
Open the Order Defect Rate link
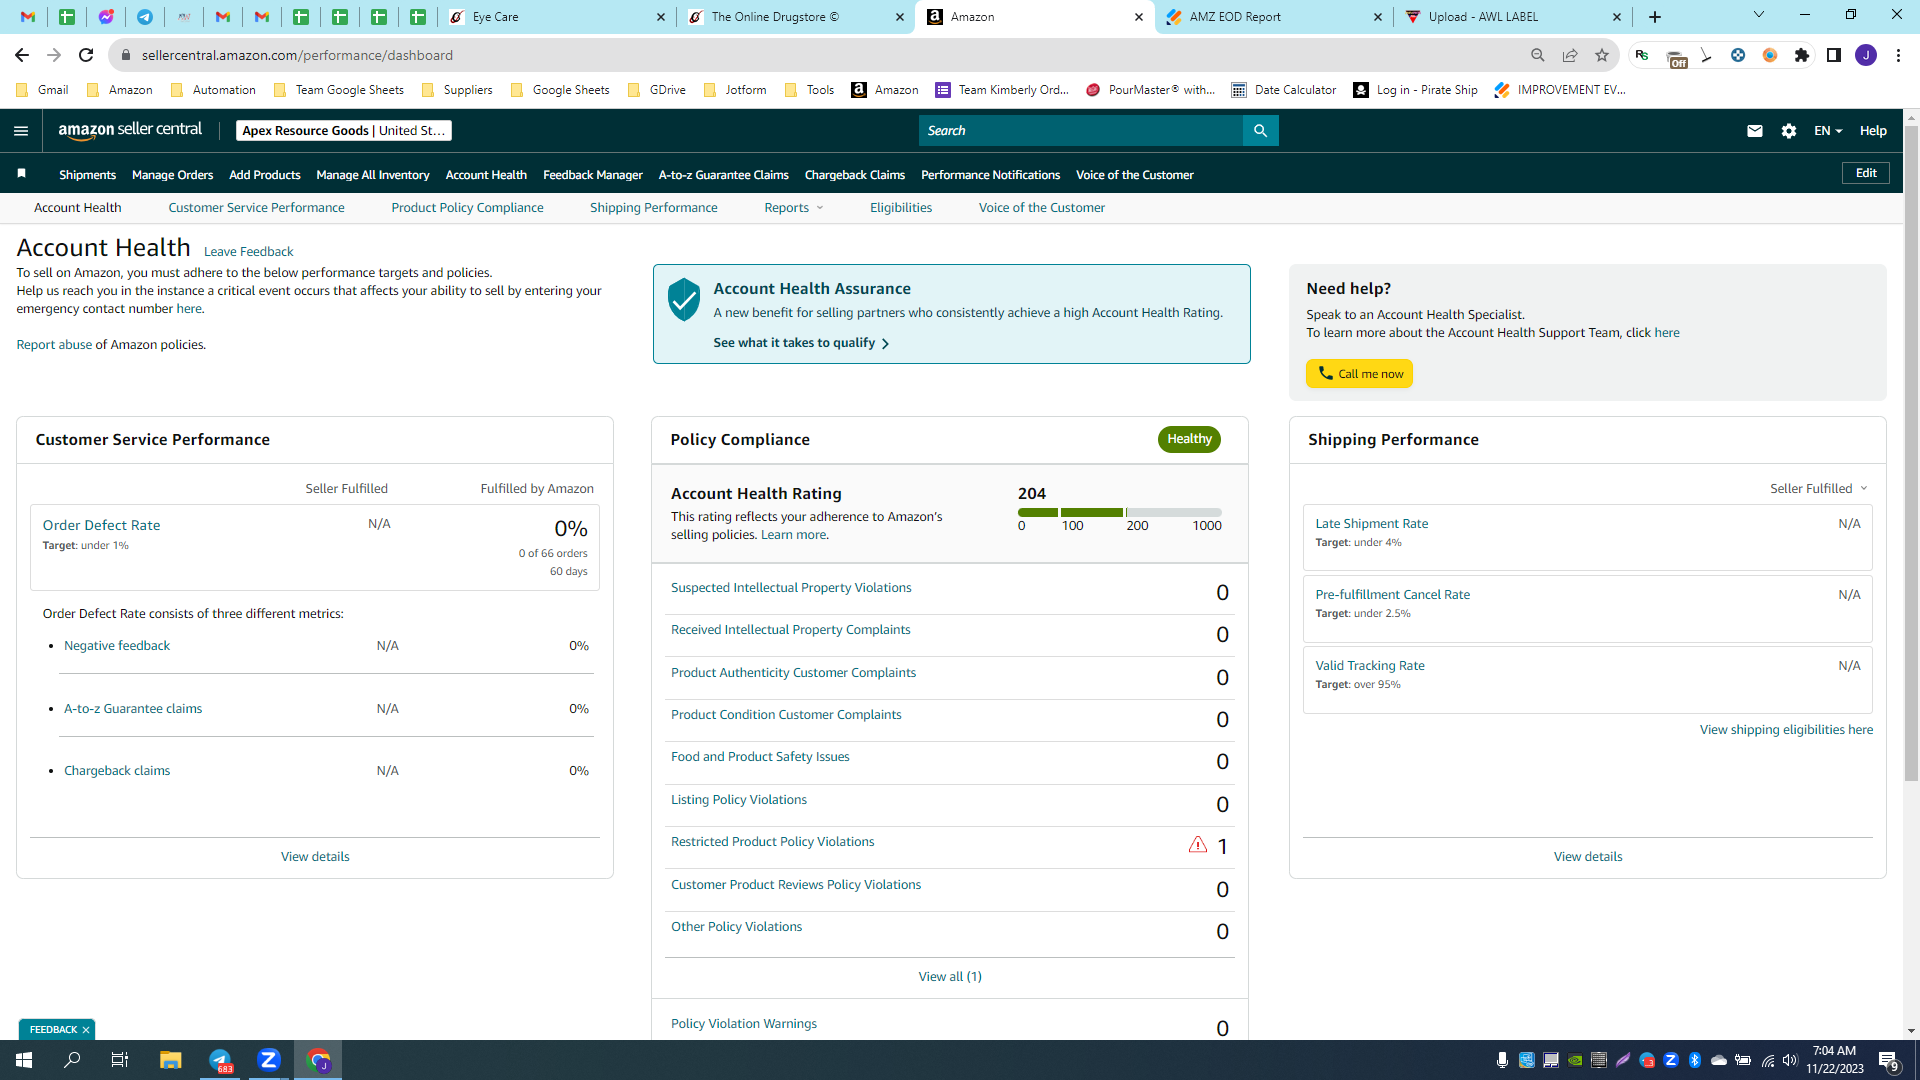point(101,525)
